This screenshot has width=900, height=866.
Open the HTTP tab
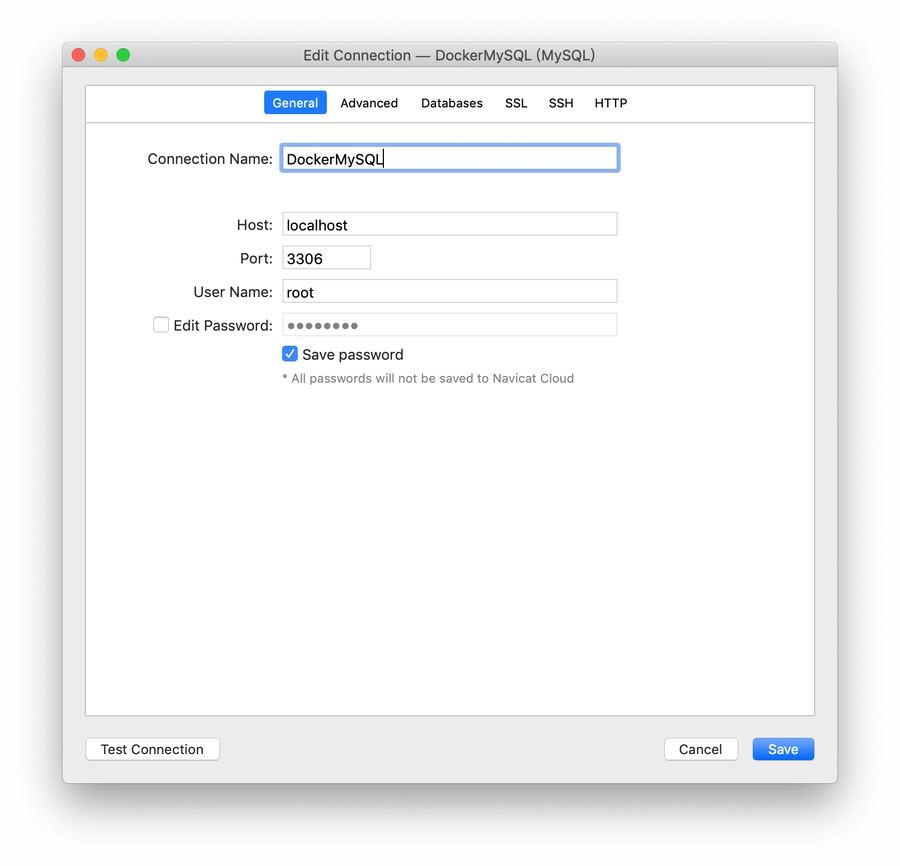pyautogui.click(x=611, y=103)
